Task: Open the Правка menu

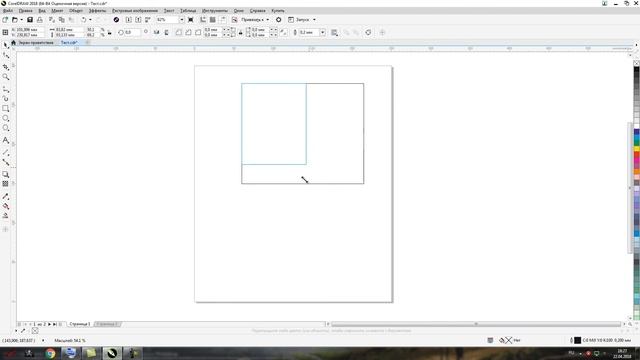Action: (26, 11)
